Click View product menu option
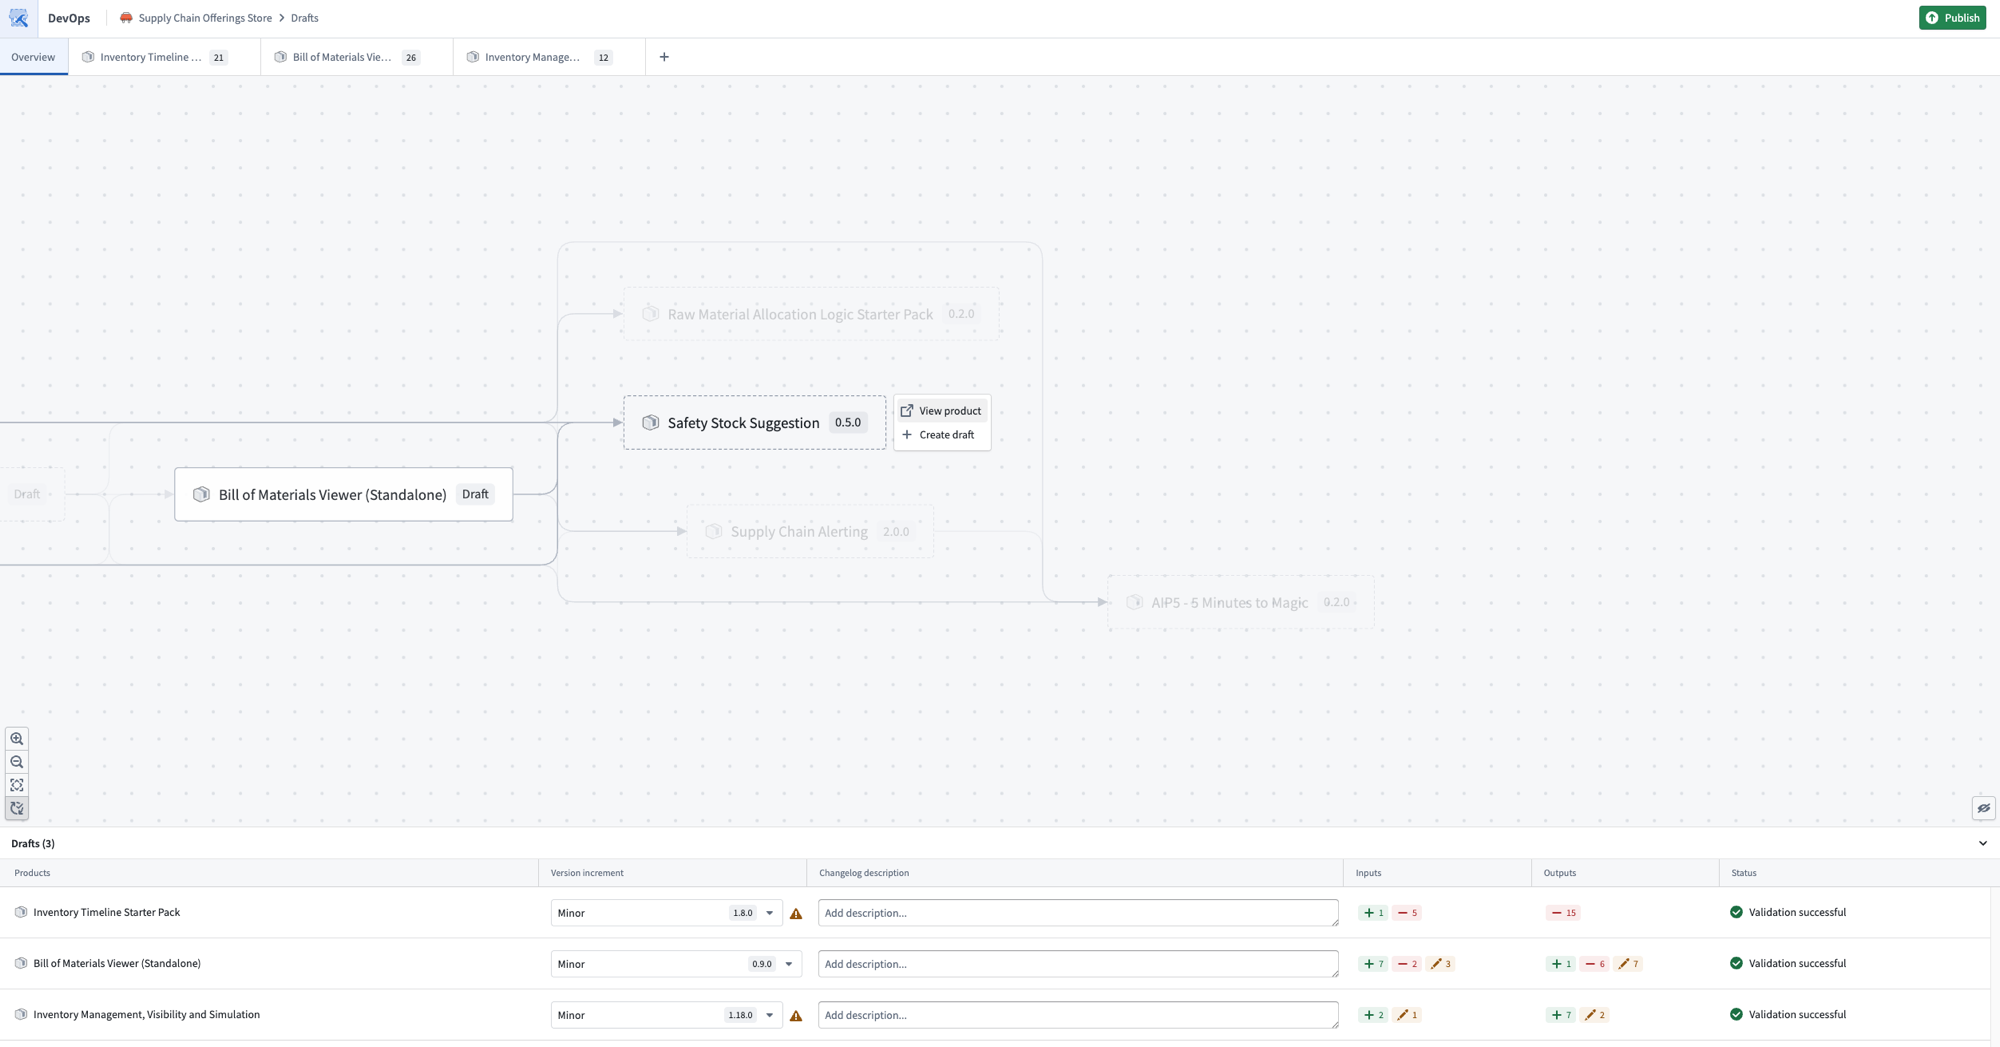This screenshot has height=1047, width=2000. click(x=941, y=411)
